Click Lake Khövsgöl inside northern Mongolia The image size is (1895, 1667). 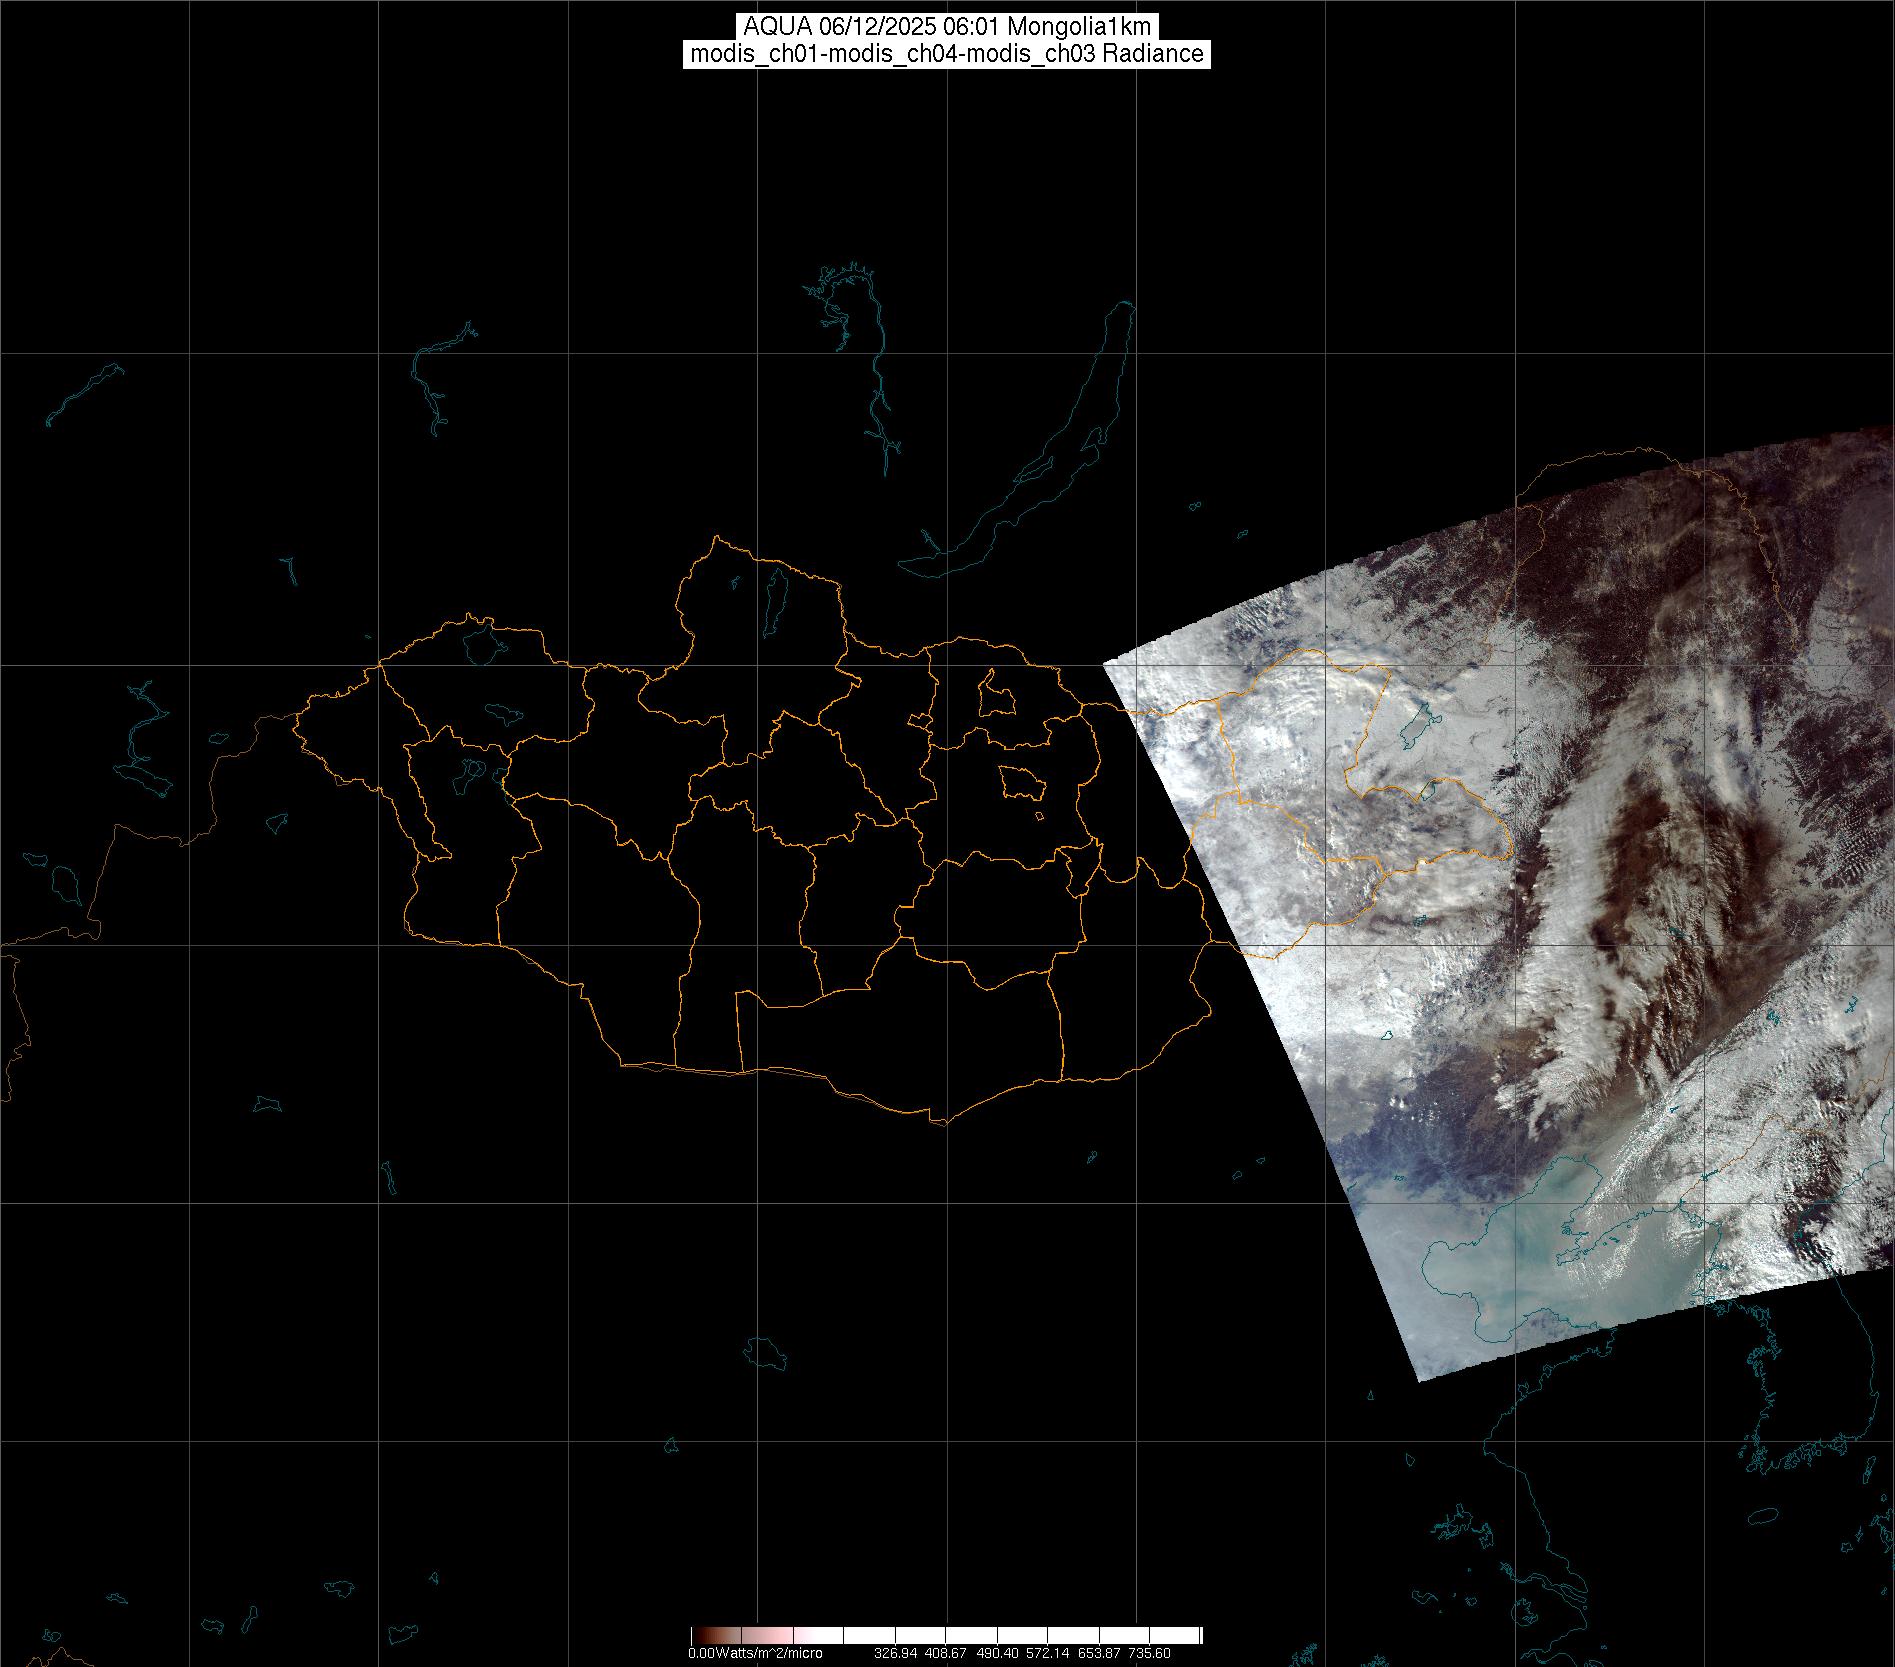[x=775, y=595]
